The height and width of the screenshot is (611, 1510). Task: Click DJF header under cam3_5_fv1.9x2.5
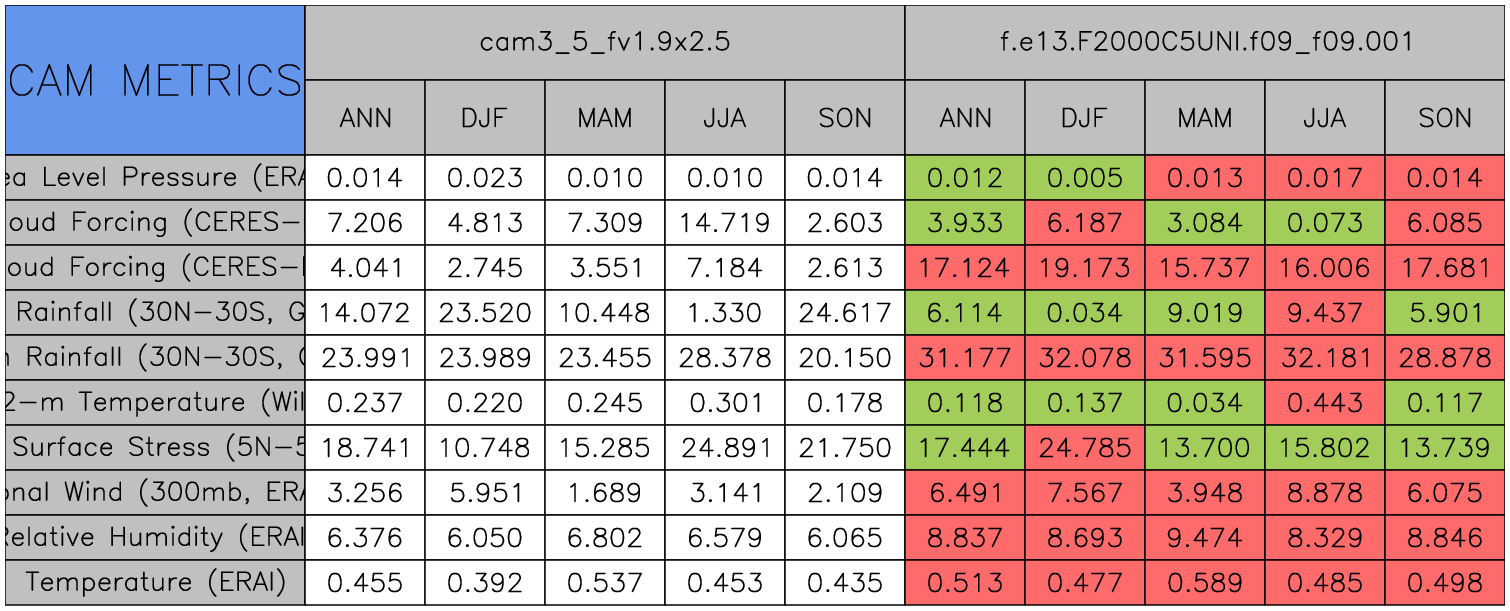pos(485,118)
